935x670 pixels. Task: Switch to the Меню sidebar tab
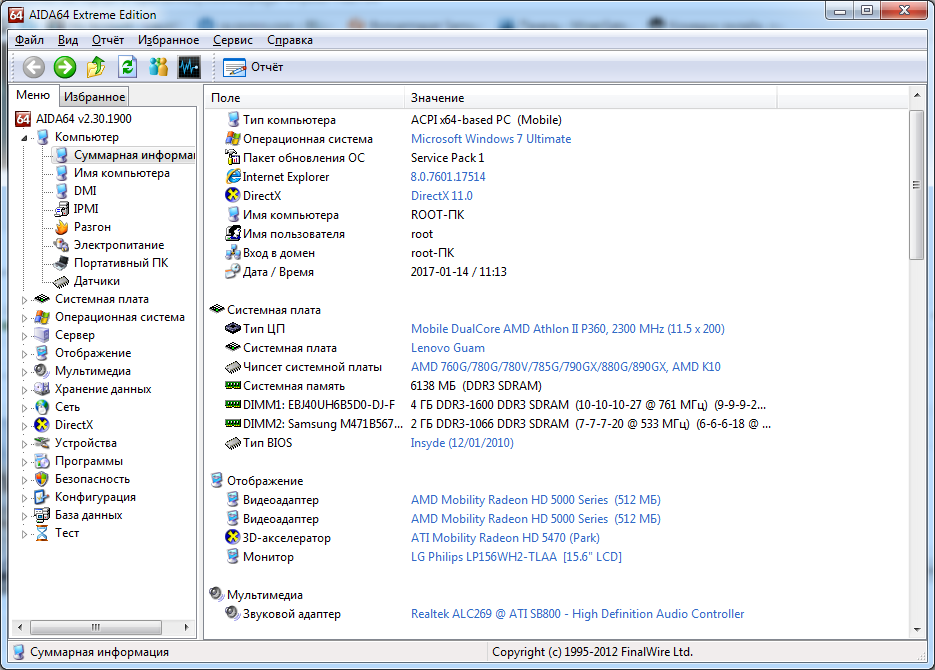coord(33,95)
